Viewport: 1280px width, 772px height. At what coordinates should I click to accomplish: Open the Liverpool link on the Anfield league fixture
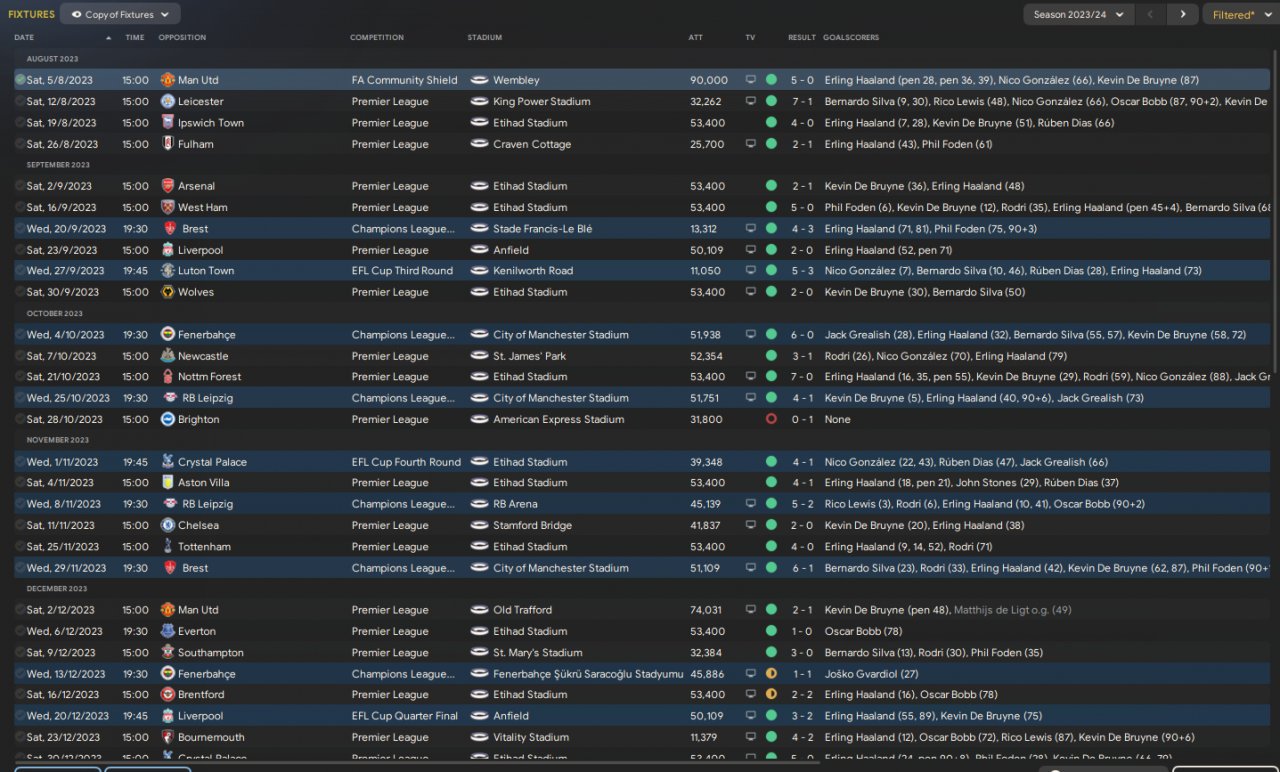click(200, 250)
